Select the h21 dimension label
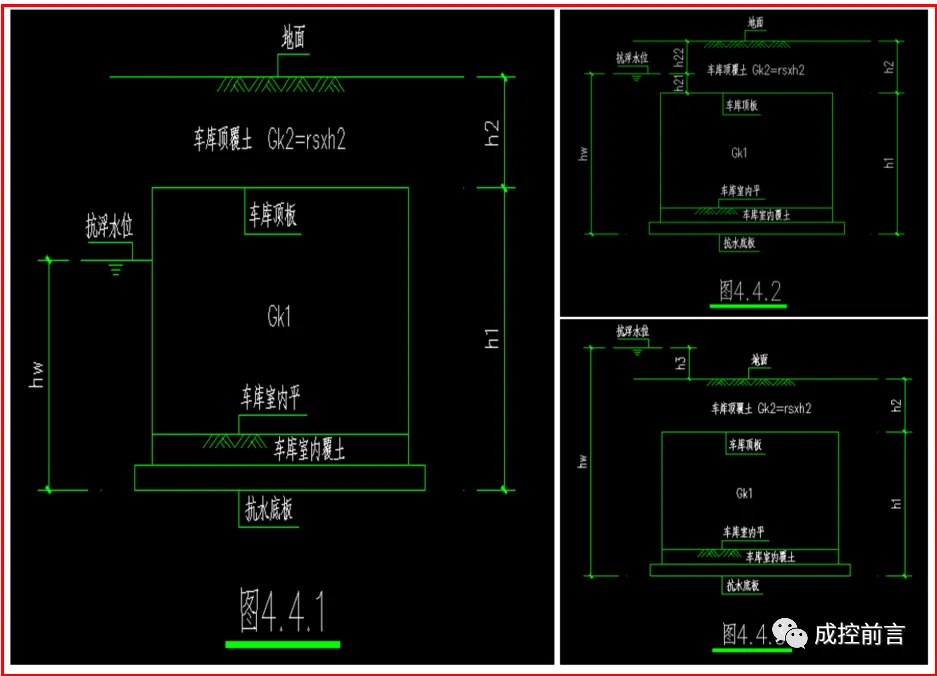This screenshot has height=676, width=937. tap(678, 82)
